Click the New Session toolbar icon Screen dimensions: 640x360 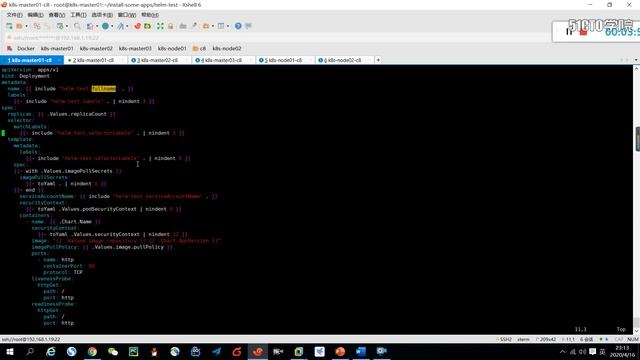[9, 26]
